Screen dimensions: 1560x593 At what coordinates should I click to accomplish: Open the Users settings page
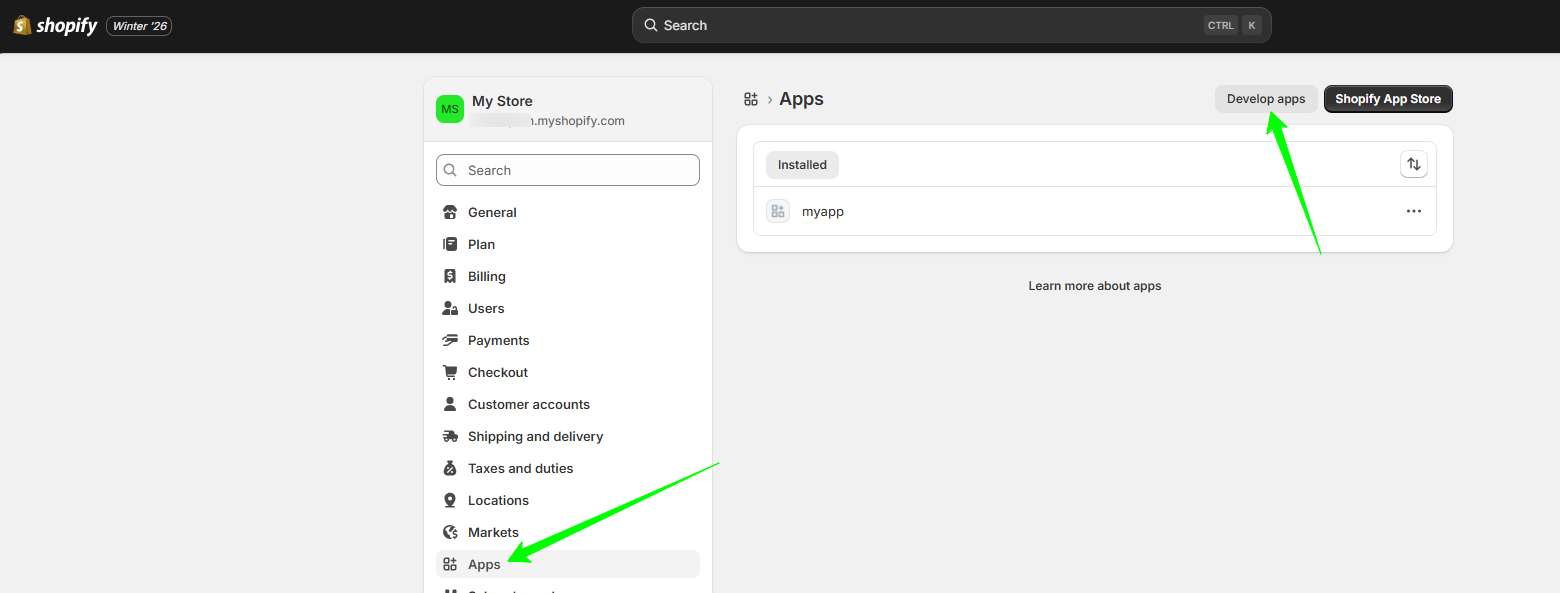pos(486,308)
